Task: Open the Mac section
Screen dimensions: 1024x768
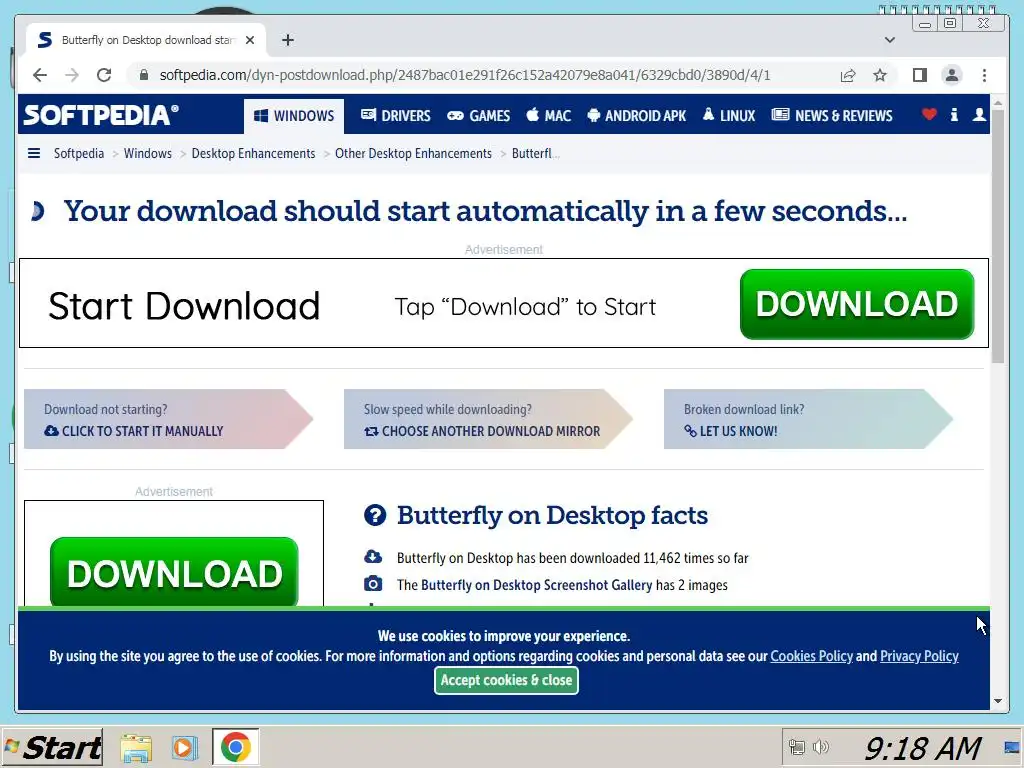Action: coord(549,116)
